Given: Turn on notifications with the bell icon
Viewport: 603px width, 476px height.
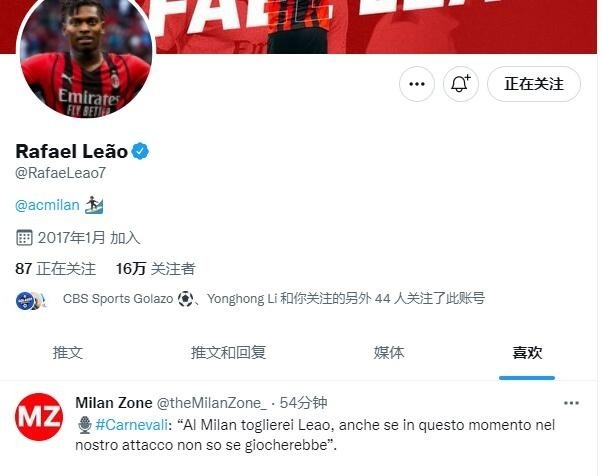Looking at the screenshot, I should pyautogui.click(x=461, y=84).
